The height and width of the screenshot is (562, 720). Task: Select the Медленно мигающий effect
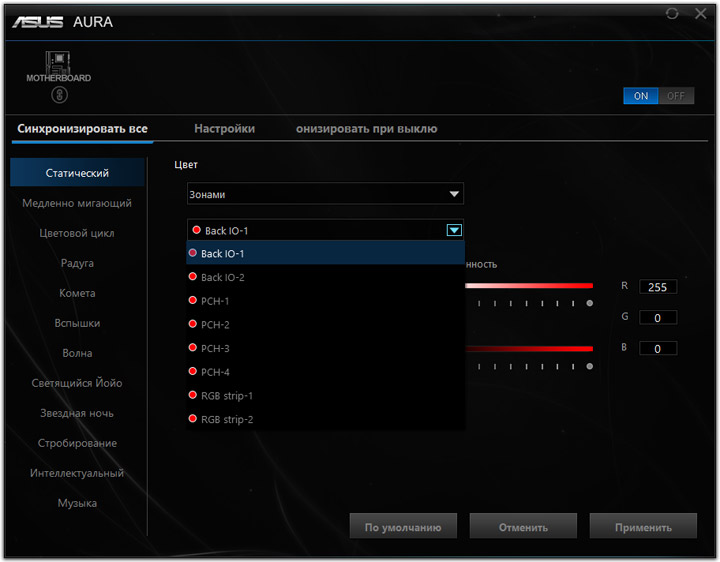tap(77, 203)
